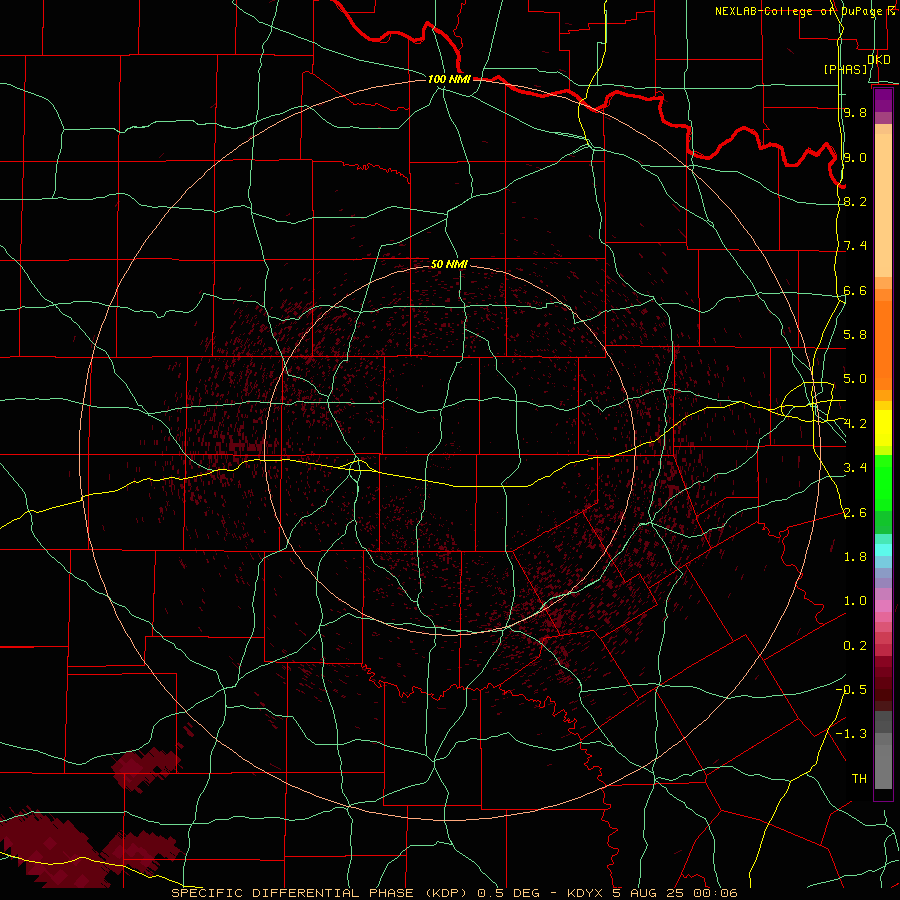This screenshot has height=900, width=900.
Task: Click the 1.0 legend value
Action: click(855, 601)
